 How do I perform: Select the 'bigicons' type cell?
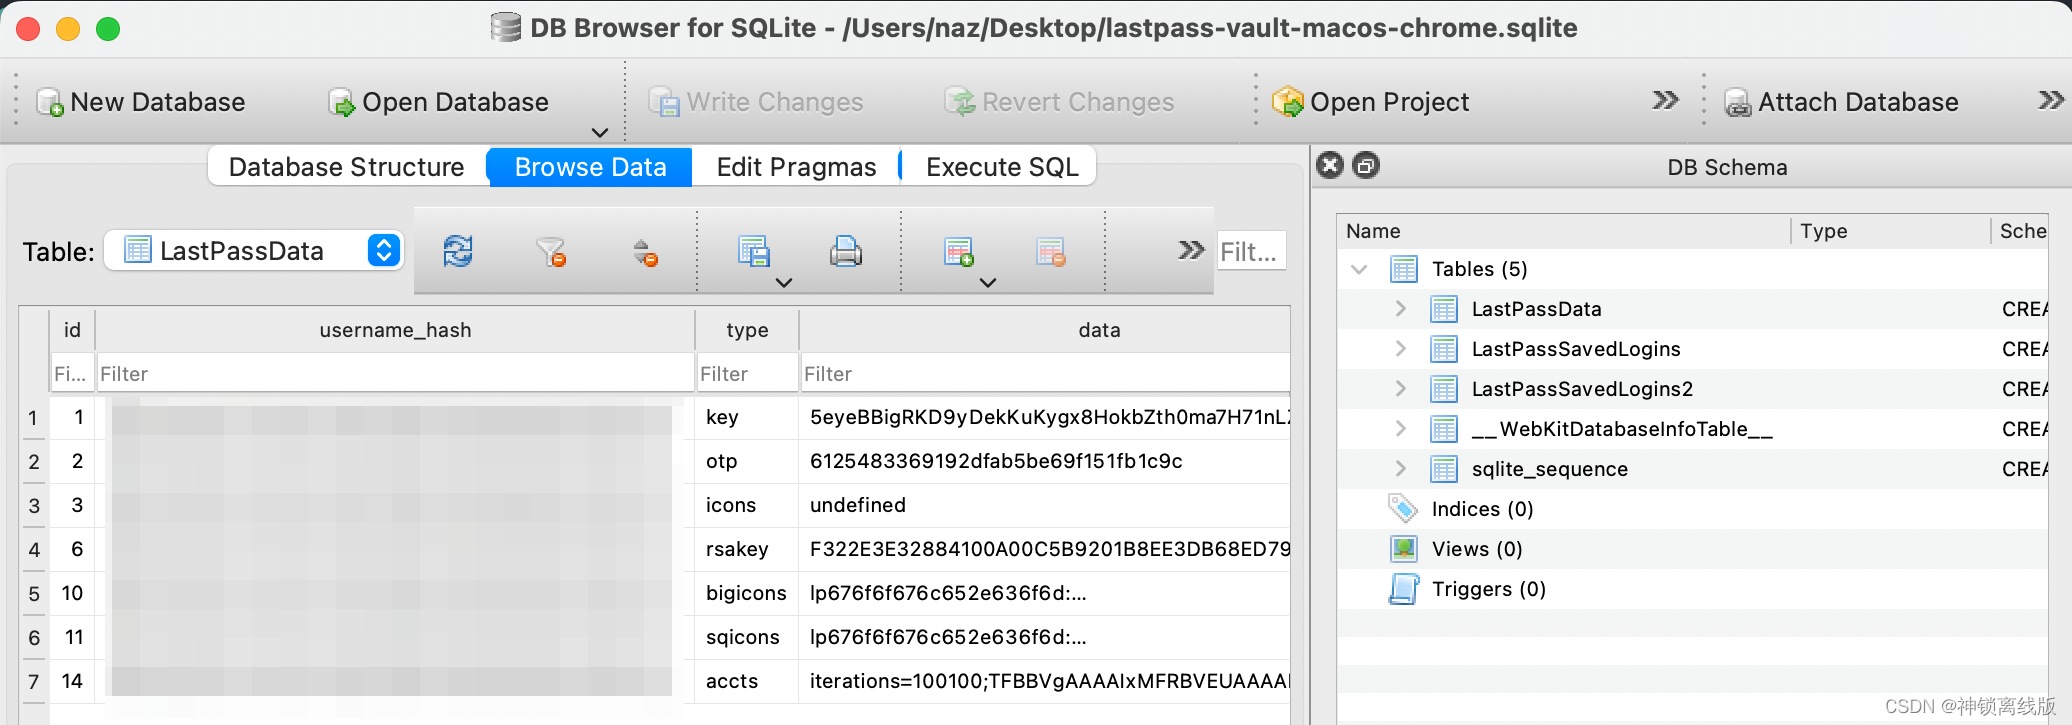coord(747,593)
